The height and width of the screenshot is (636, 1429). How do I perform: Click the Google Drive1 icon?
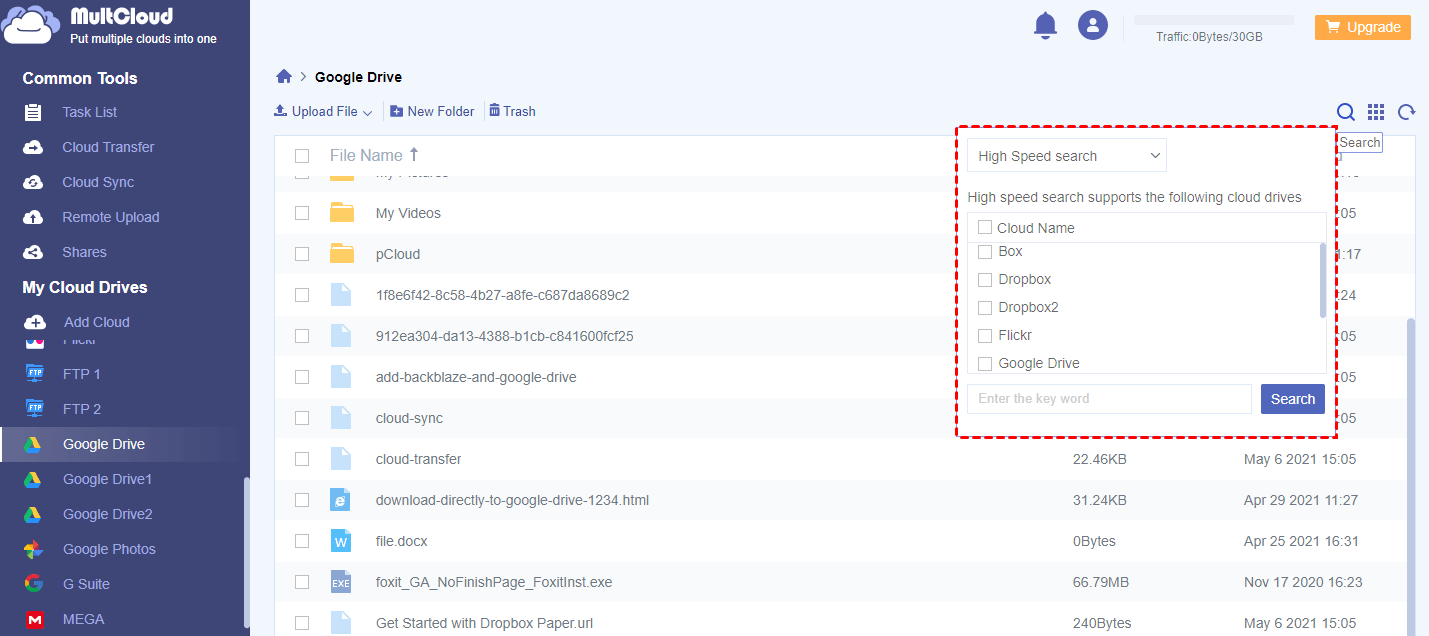pyautogui.click(x=33, y=479)
